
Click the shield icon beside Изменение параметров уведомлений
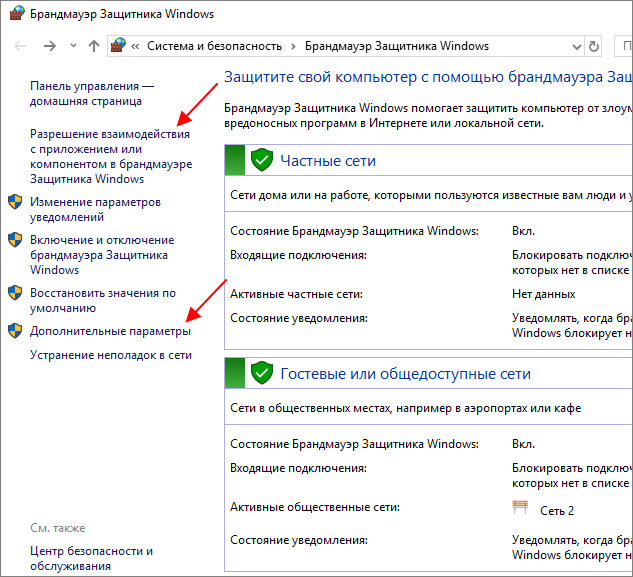(15, 201)
